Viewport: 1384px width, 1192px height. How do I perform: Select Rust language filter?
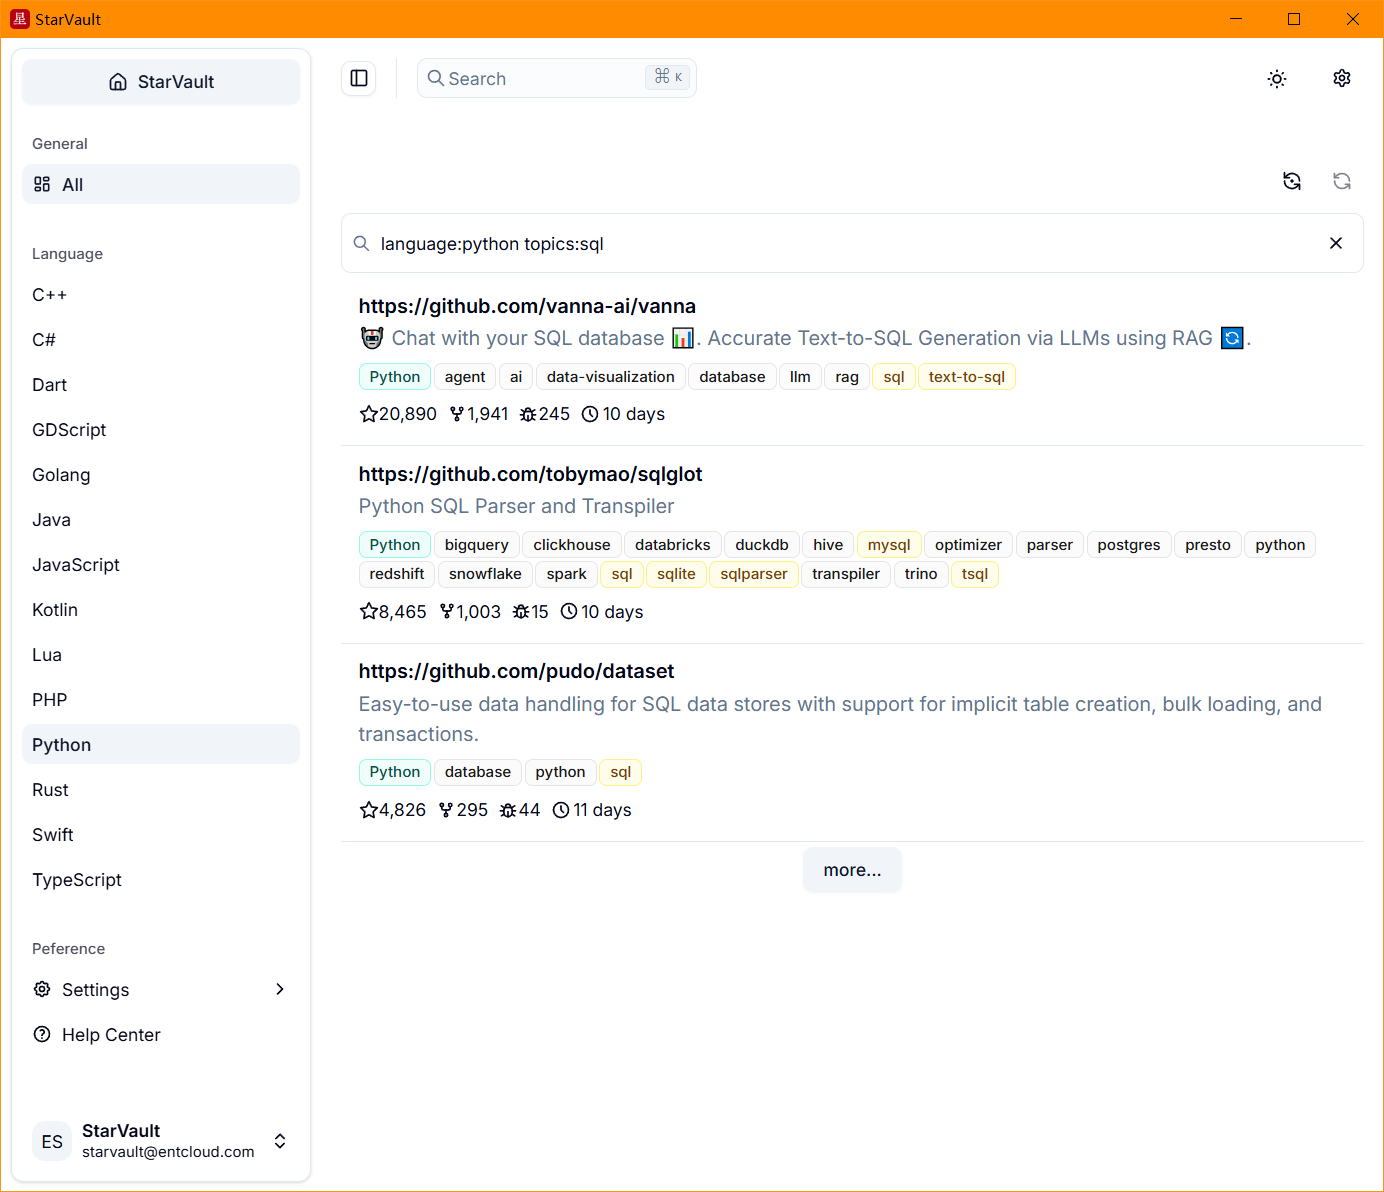[161, 790]
